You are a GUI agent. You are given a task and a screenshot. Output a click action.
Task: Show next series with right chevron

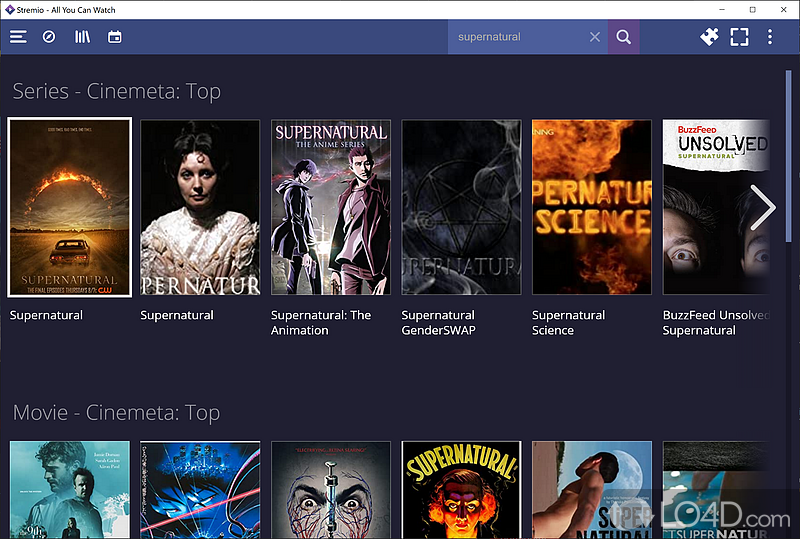click(x=763, y=207)
